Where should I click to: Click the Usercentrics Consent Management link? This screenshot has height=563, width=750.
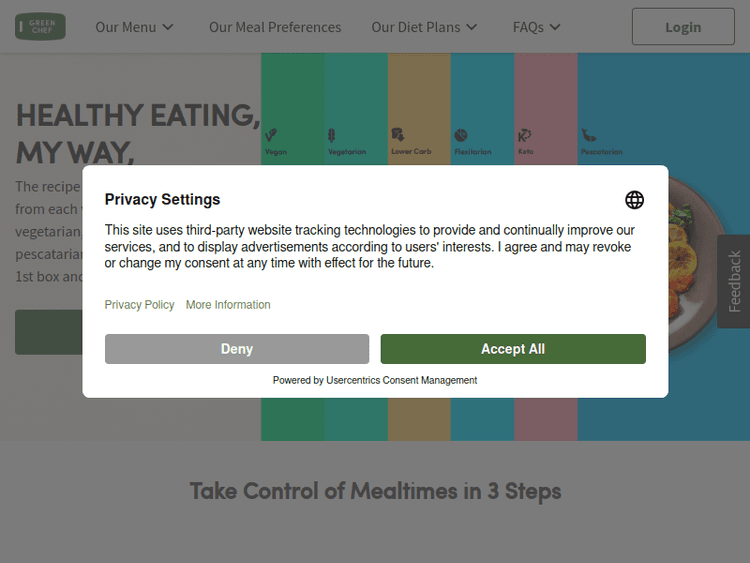coord(401,380)
